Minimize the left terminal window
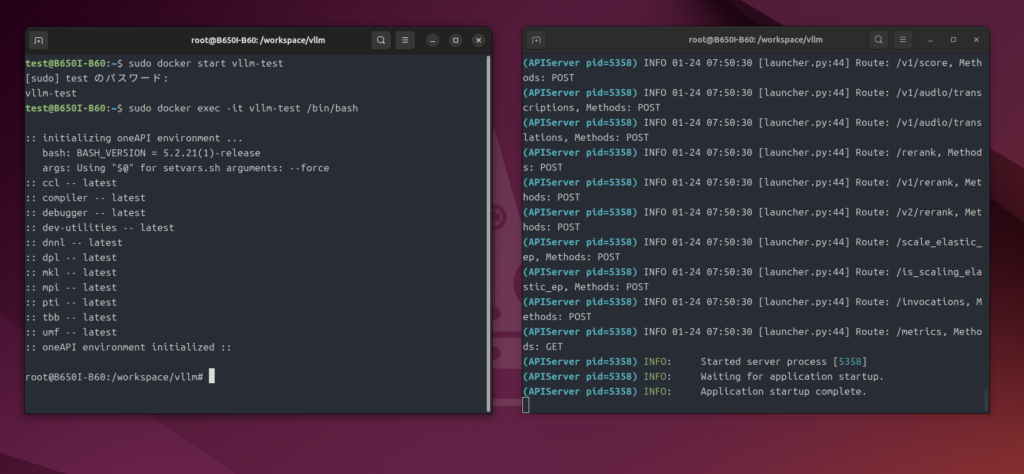Screen dimensions: 1024x474 [432, 40]
